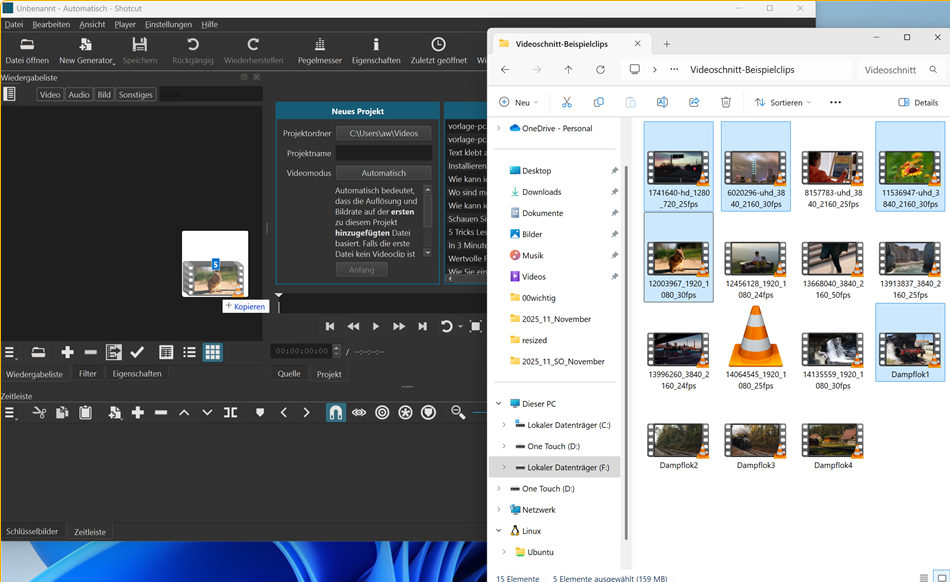Open the Videomodus Automatisch dropdown

tap(383, 173)
